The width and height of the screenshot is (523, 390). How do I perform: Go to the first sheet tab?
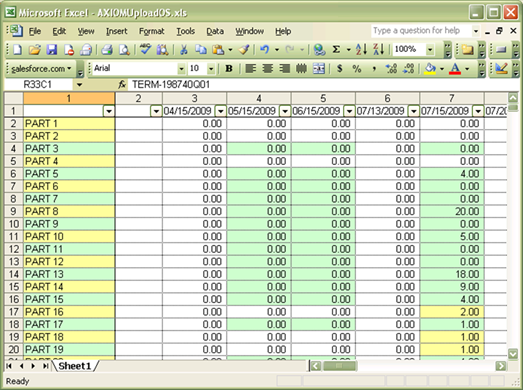pos(9,366)
